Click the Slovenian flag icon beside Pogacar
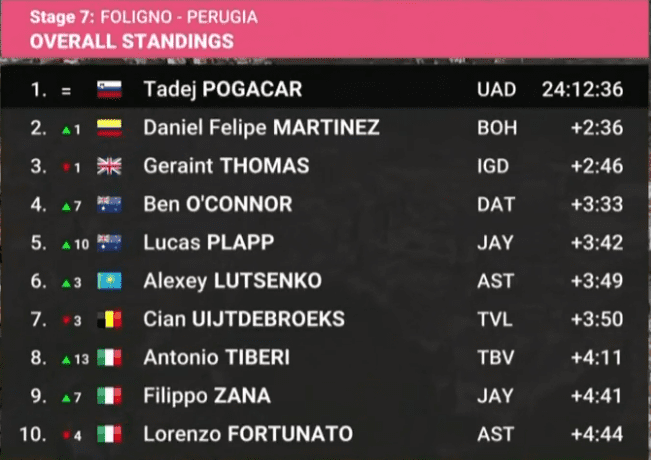 point(109,89)
